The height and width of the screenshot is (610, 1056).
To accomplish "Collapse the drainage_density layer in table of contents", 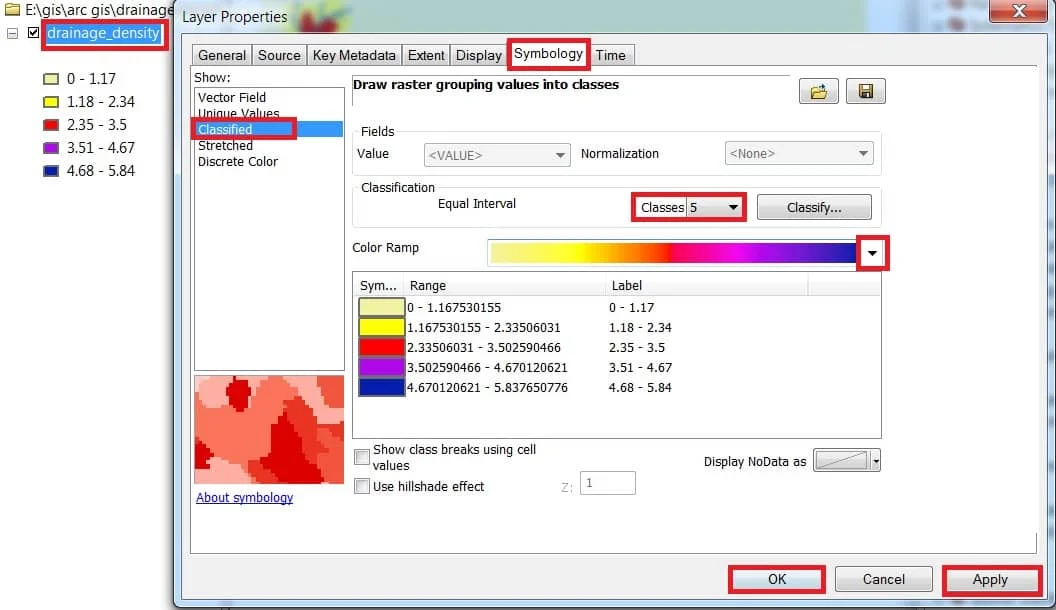I will (10, 32).
